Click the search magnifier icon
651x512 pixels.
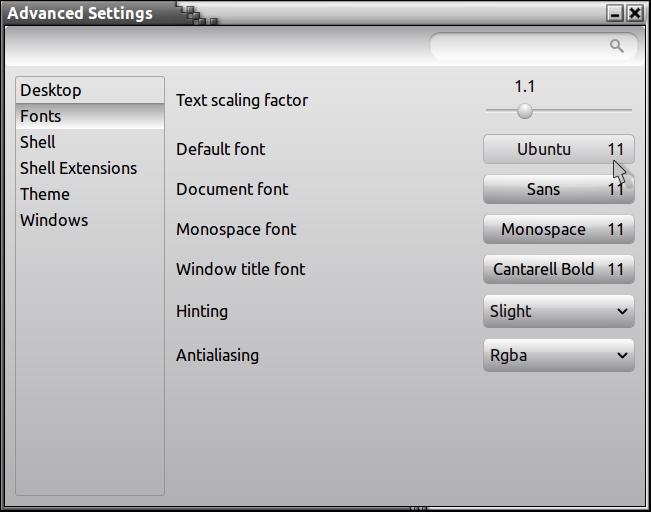point(617,46)
